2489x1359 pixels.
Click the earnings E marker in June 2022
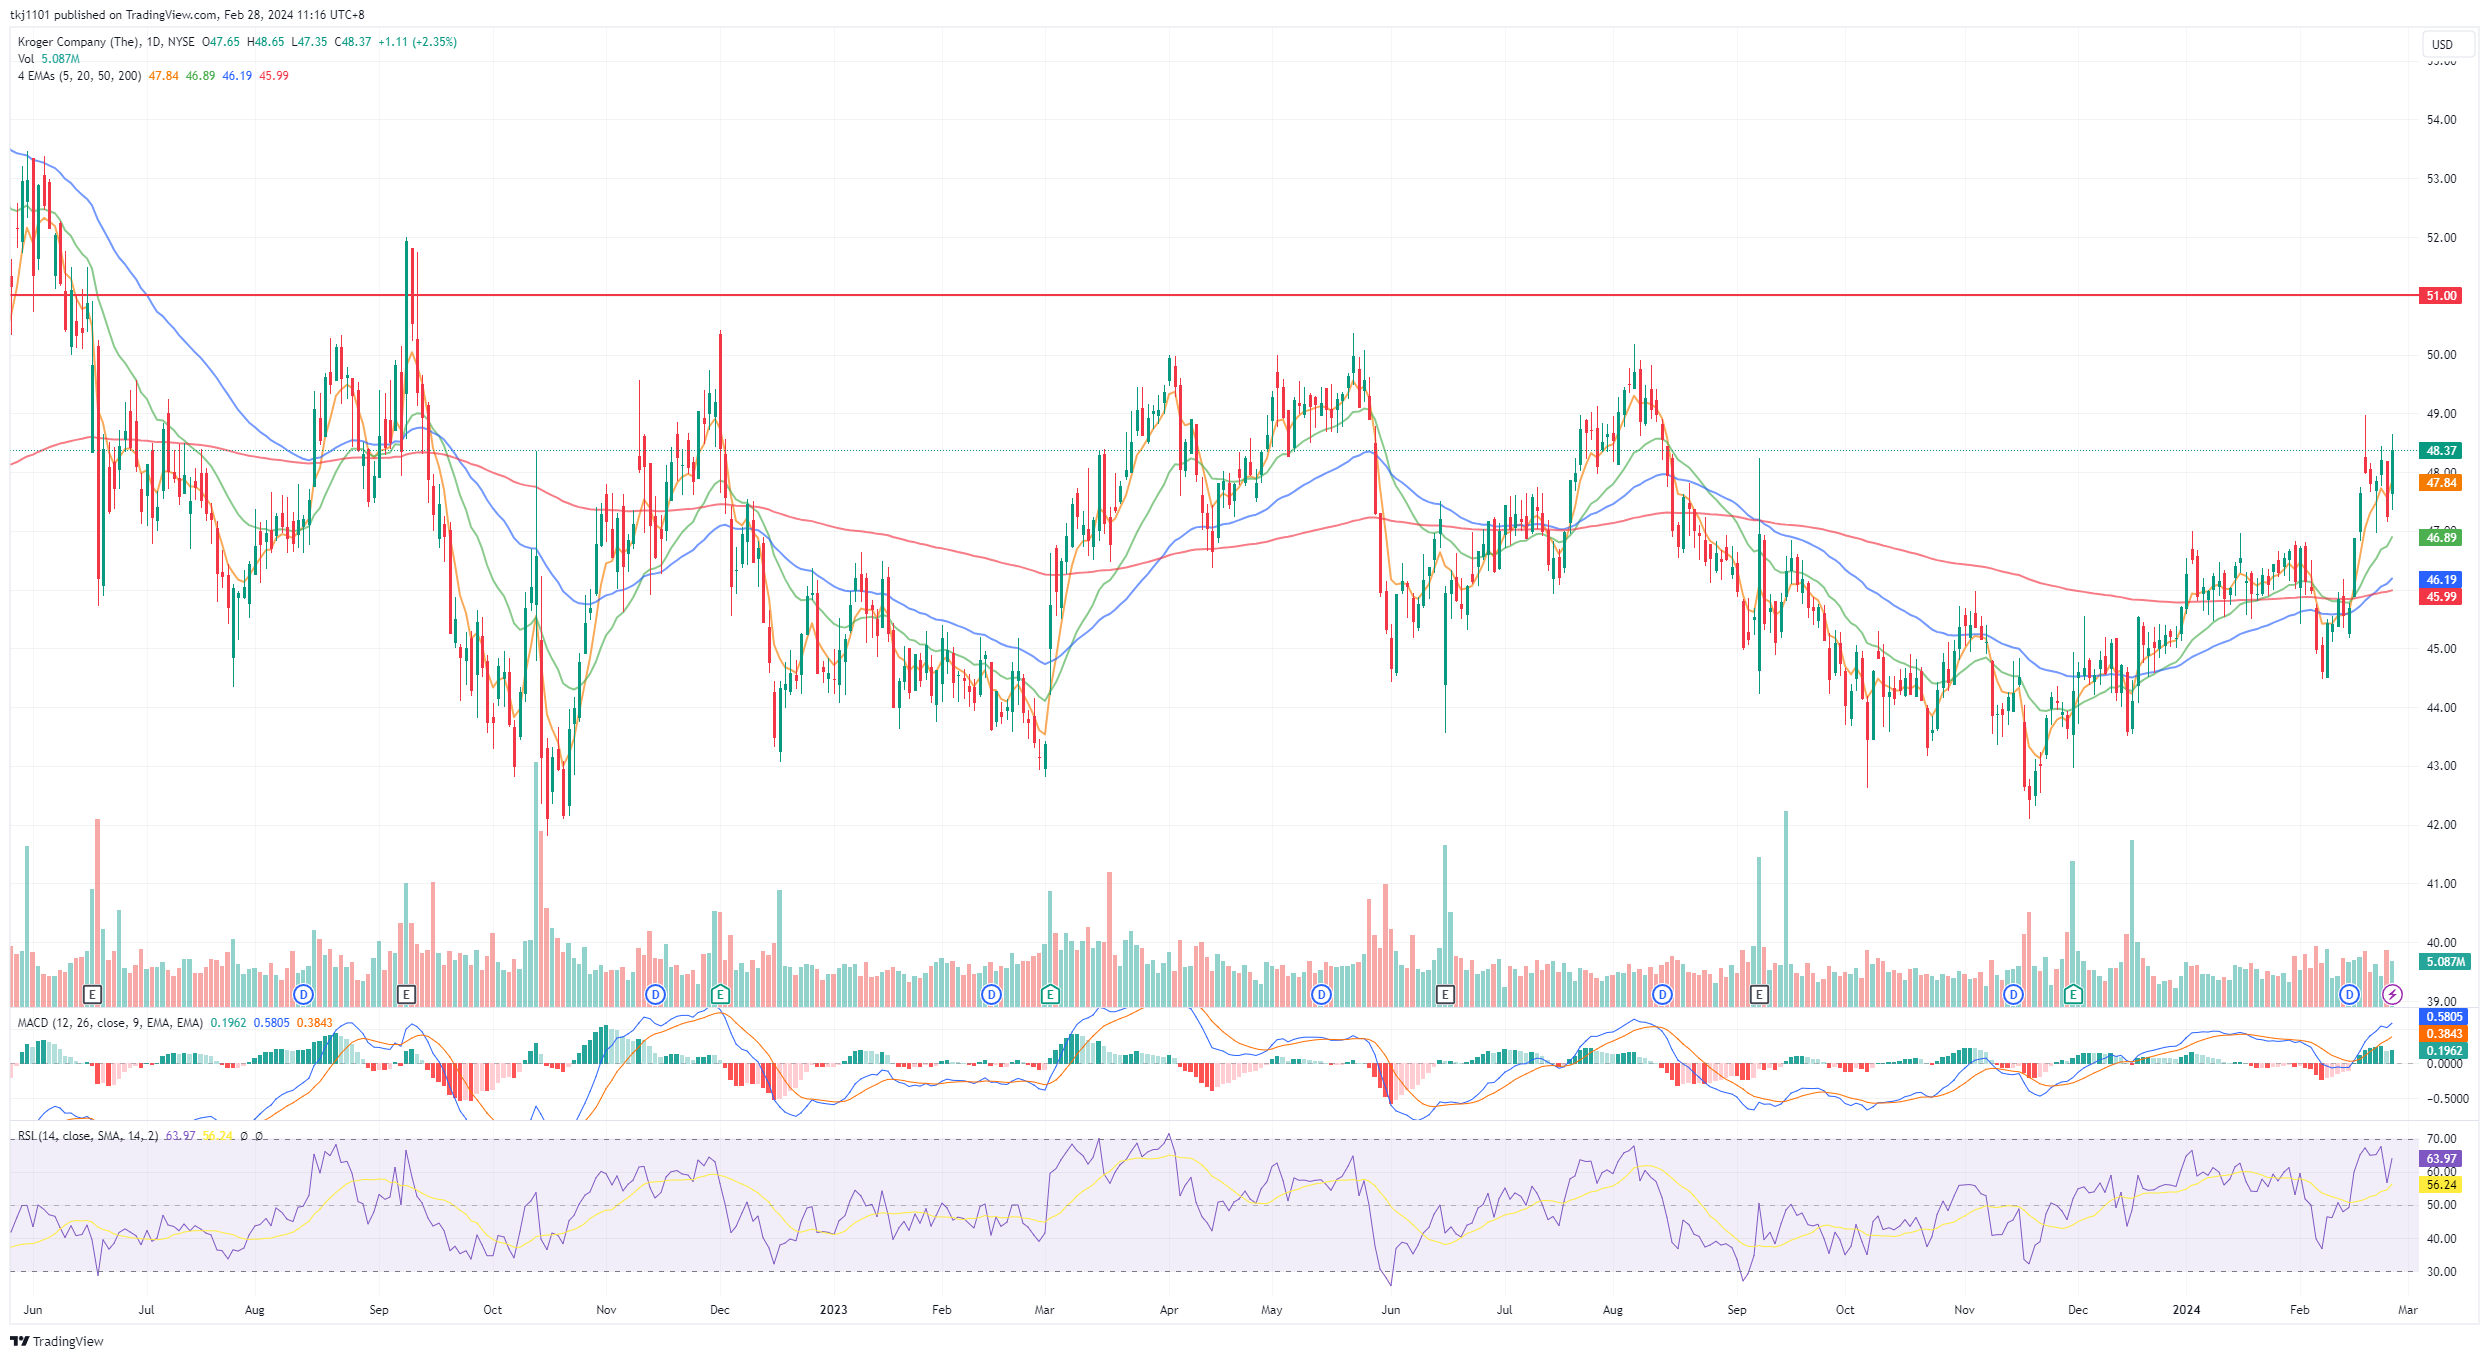(x=92, y=994)
